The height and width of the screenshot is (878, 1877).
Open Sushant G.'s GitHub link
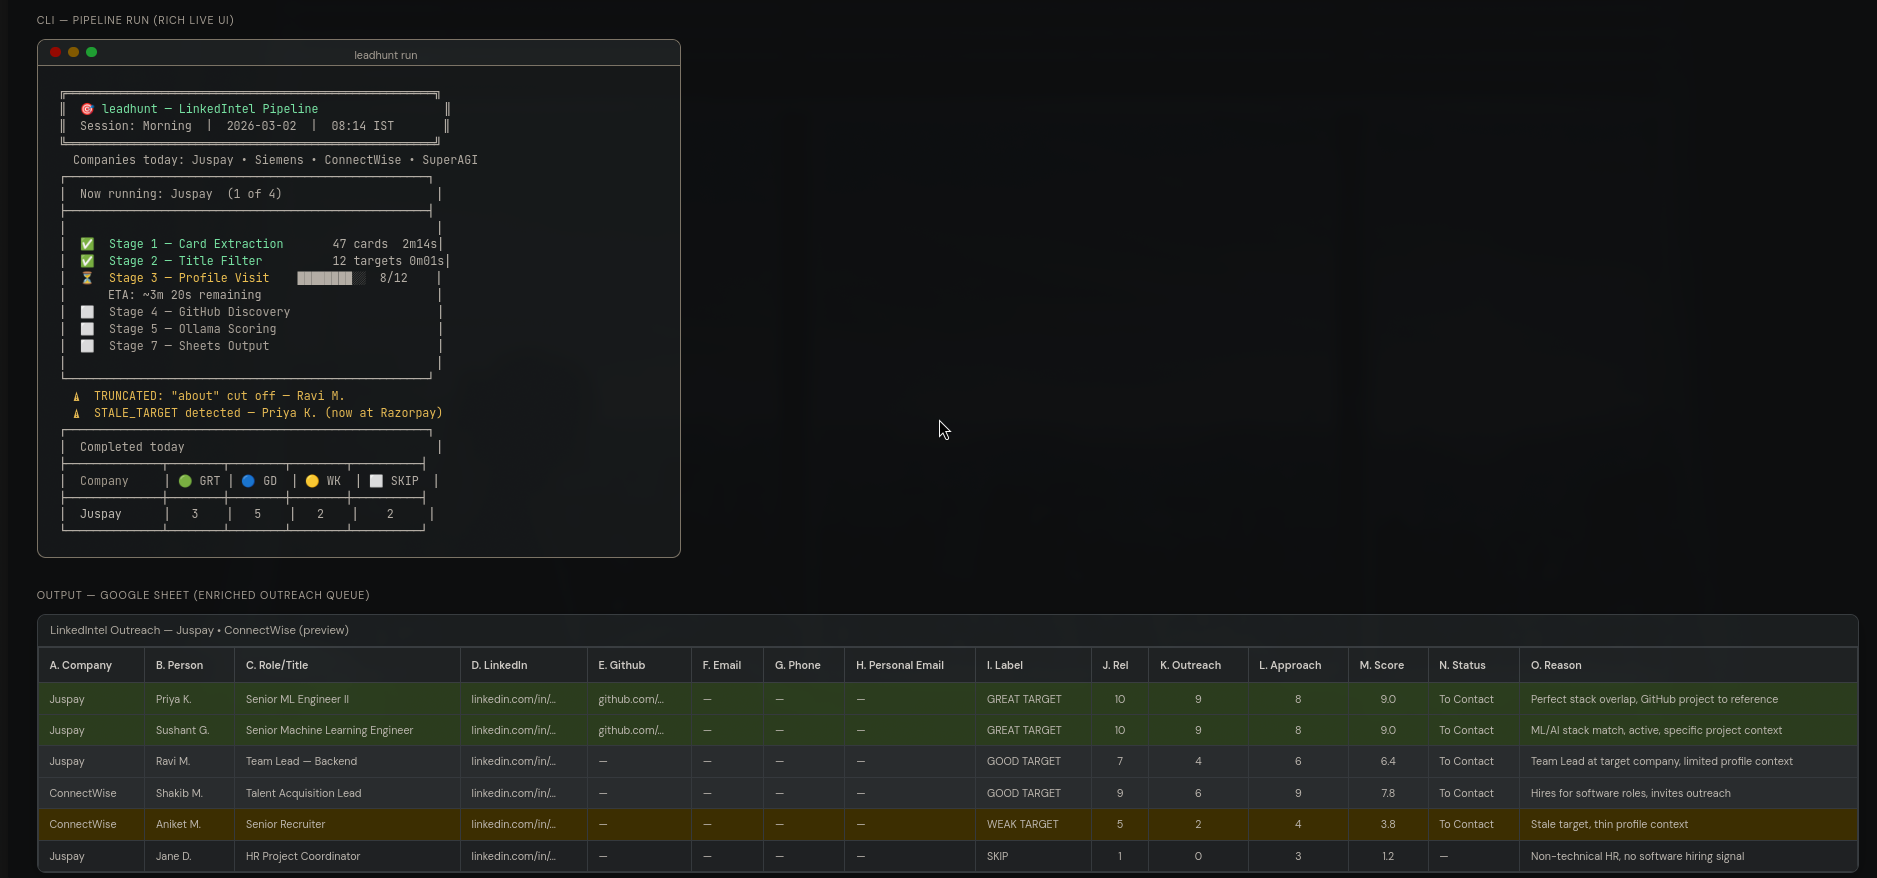point(630,730)
